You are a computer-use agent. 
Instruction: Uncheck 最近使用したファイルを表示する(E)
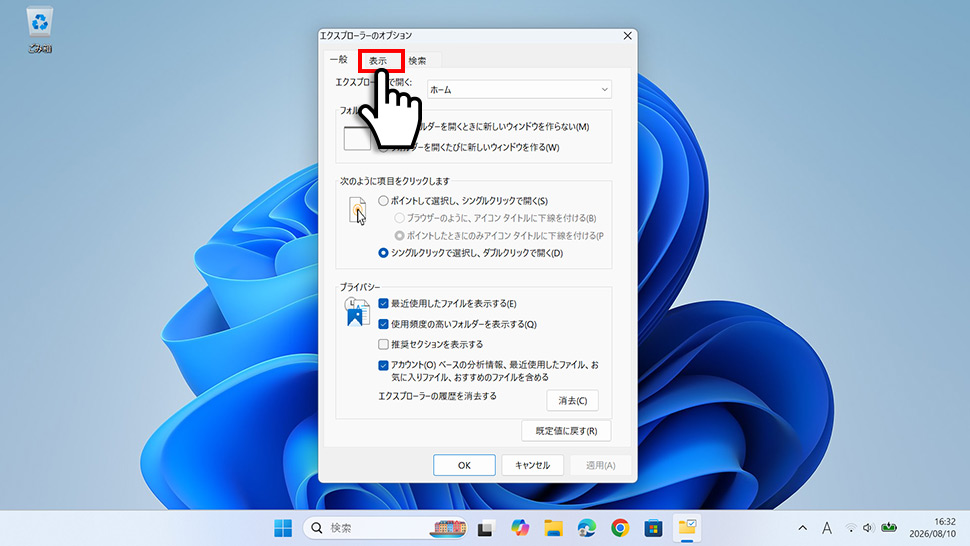384,304
